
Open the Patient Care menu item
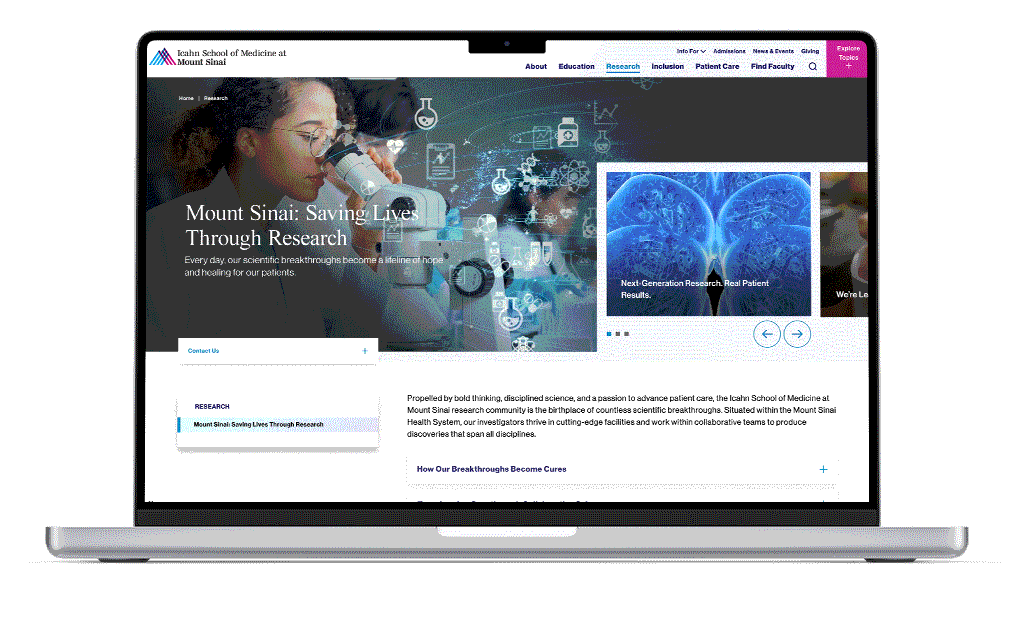coord(717,67)
